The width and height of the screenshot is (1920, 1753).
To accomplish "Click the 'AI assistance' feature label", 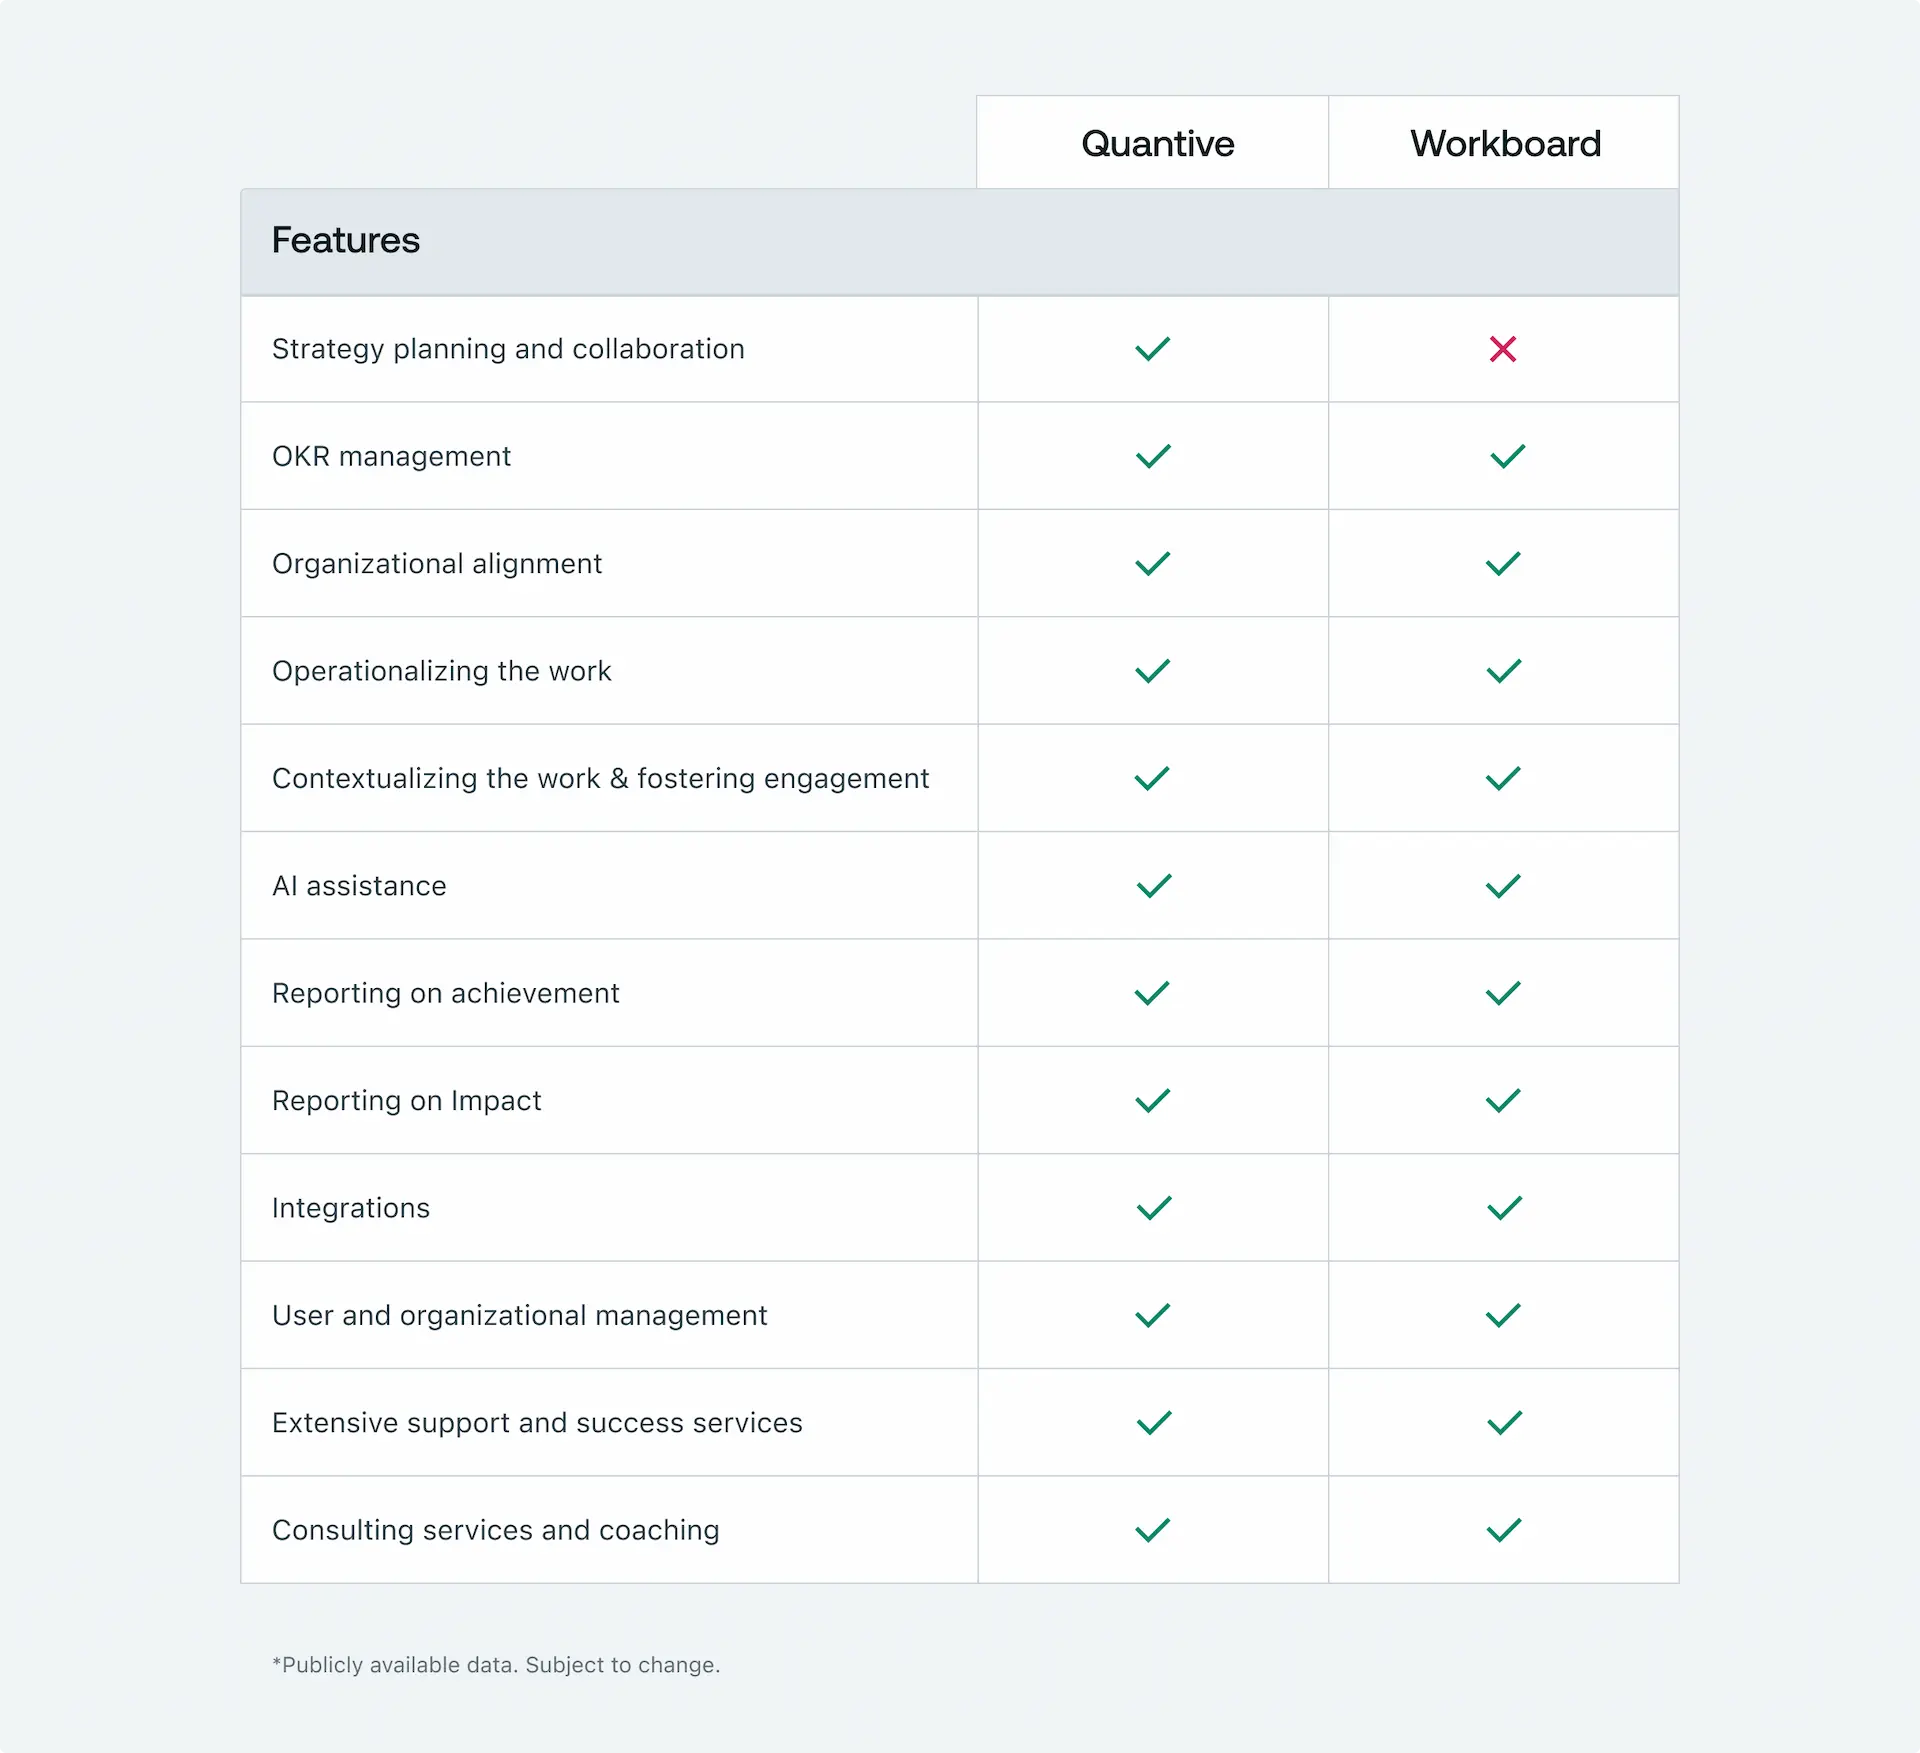I will tap(359, 886).
